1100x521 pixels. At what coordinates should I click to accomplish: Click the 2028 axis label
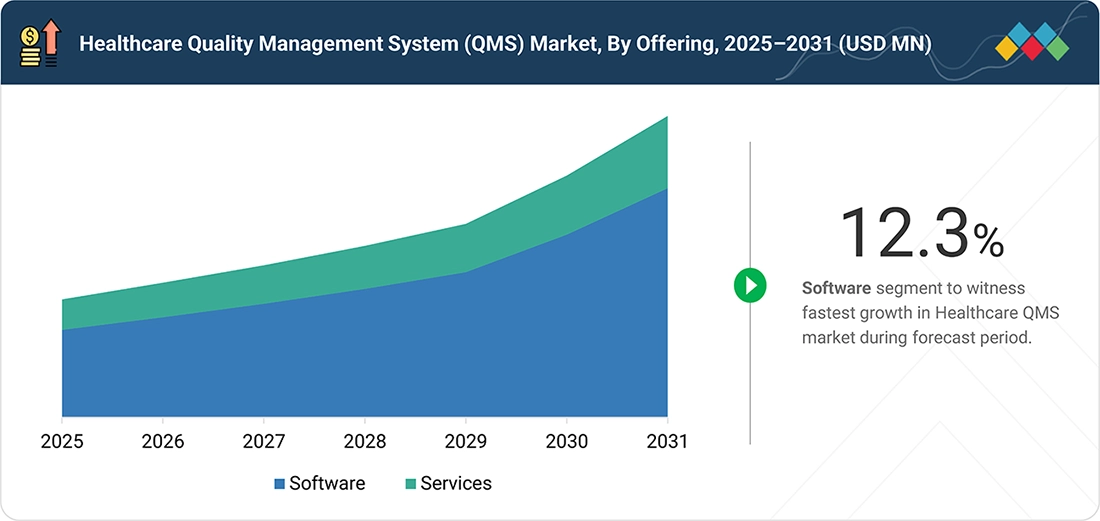(365, 442)
